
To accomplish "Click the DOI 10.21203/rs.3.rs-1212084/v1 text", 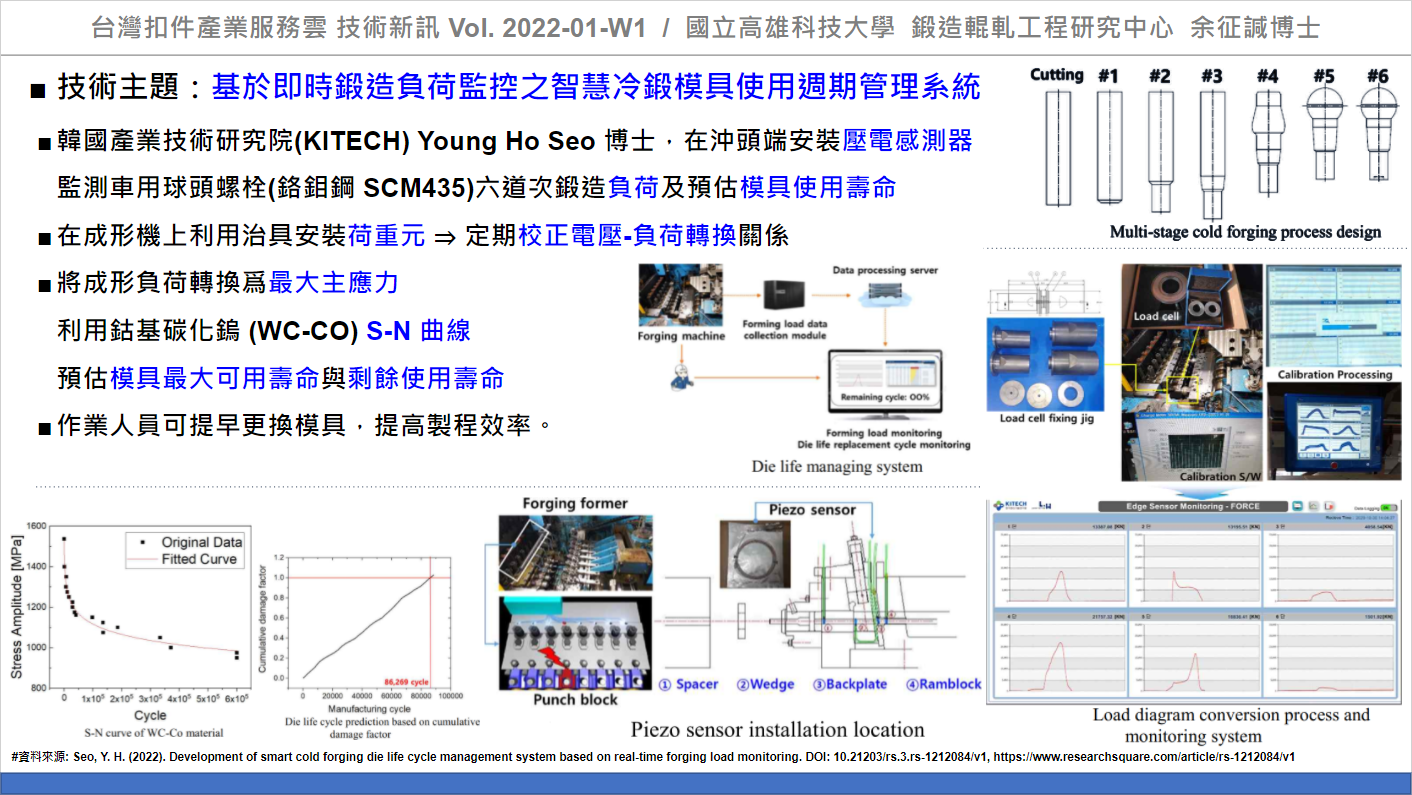I will pos(895,757).
